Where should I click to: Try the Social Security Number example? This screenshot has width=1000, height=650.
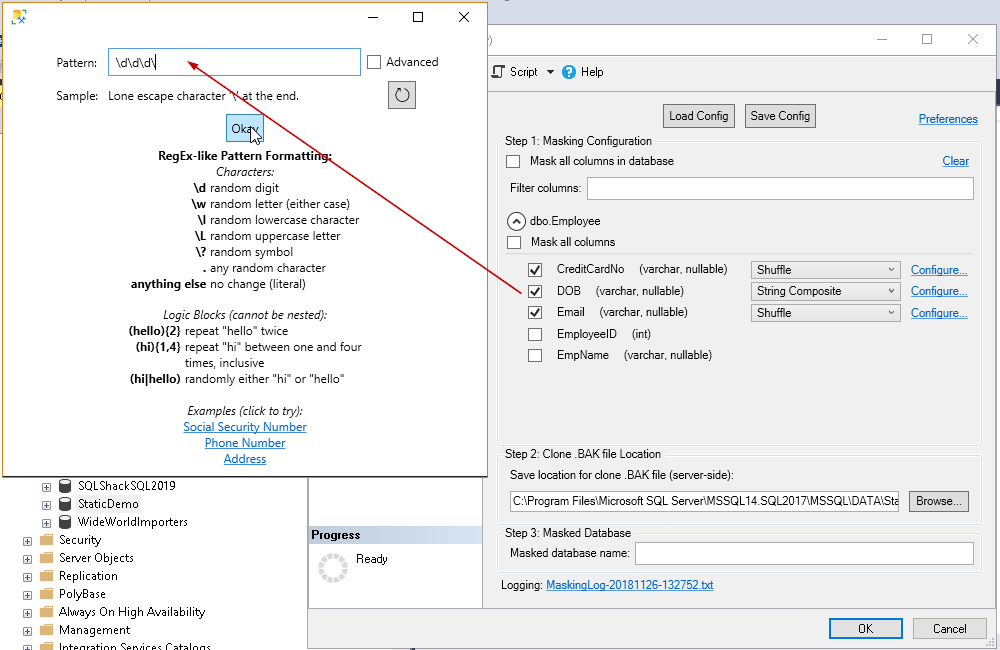pos(245,427)
